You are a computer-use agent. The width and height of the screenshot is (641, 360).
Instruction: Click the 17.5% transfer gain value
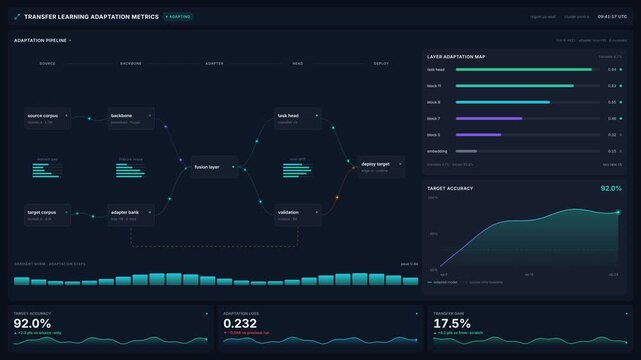[452, 324]
